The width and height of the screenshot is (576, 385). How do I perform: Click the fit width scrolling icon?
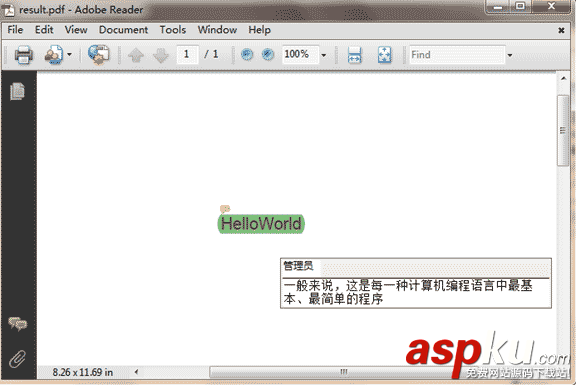[354, 55]
